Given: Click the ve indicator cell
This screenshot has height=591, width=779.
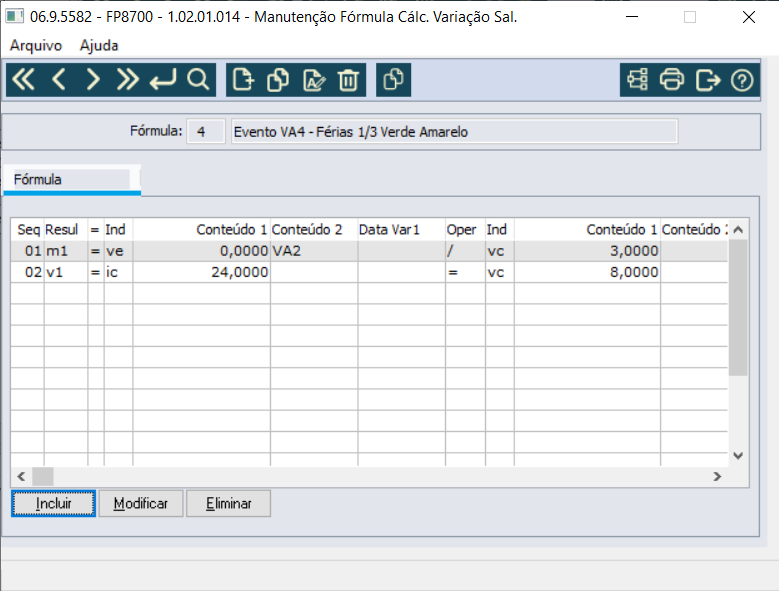Looking at the screenshot, I should 118,251.
